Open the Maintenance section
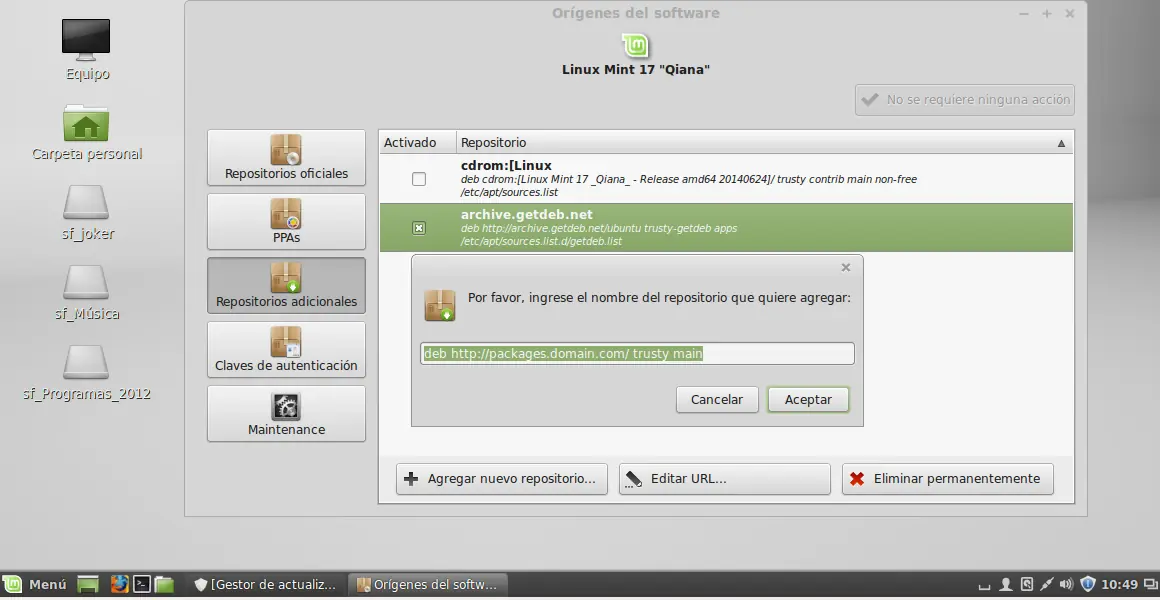 point(286,414)
